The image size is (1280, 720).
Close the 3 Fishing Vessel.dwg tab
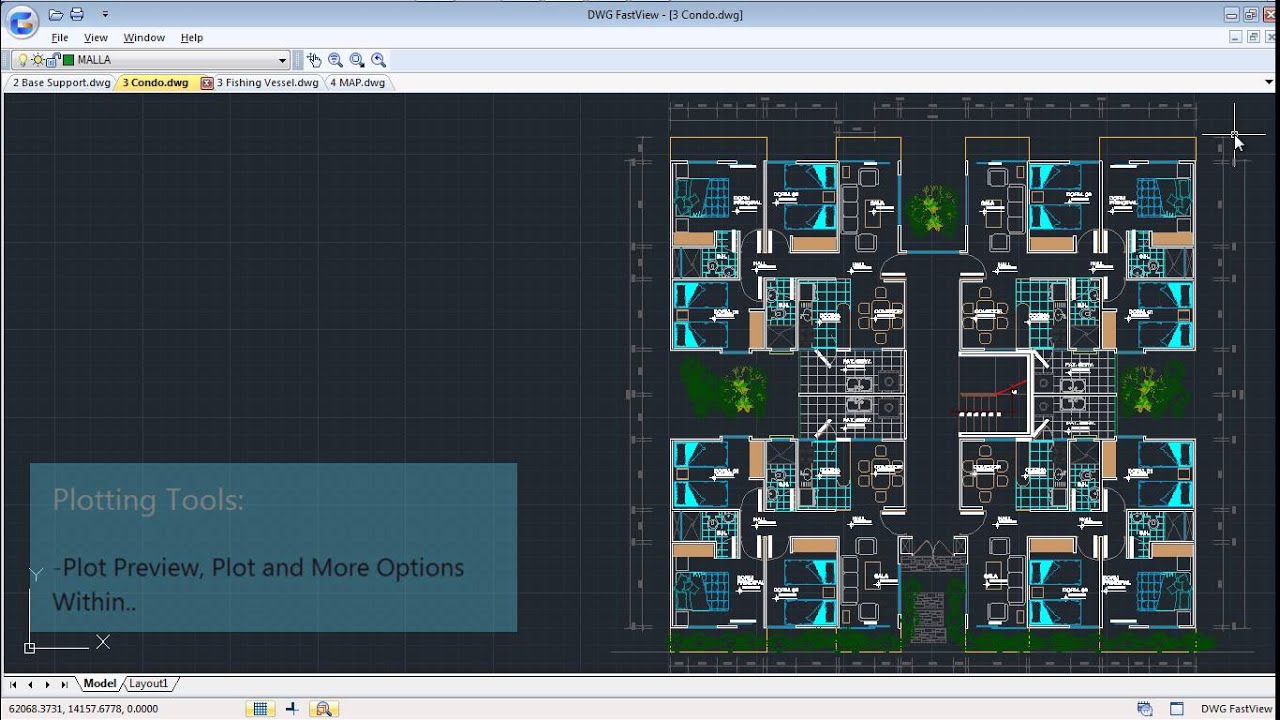[x=207, y=83]
